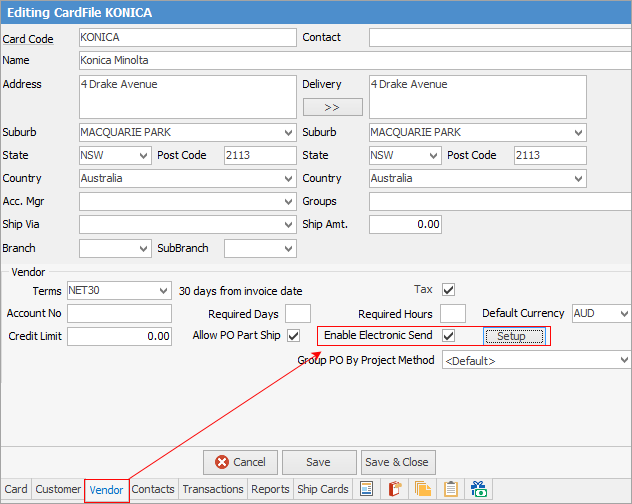Click the notepad clipboard icon in bottom bar
This screenshot has width=632, height=504.
(451, 489)
